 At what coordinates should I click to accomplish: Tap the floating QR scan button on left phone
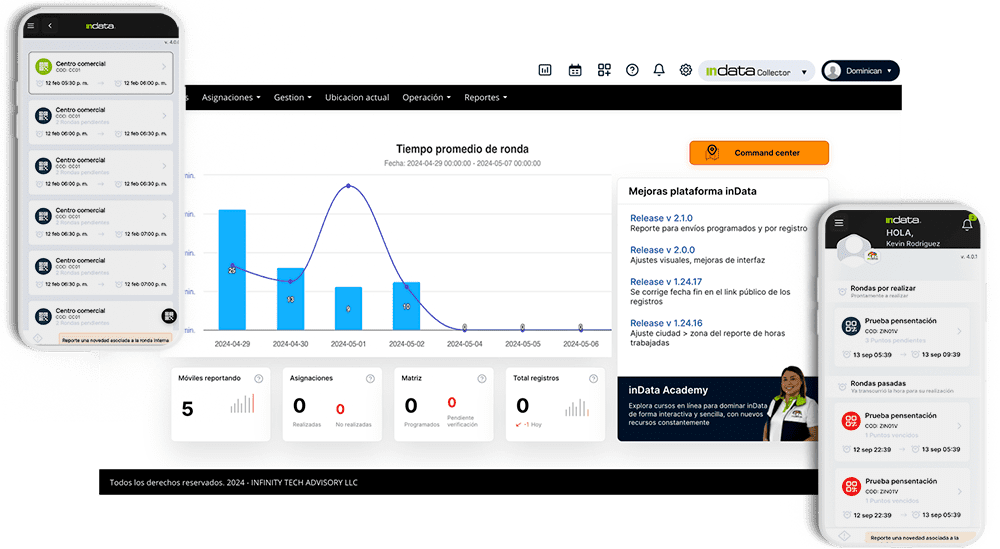(168, 316)
